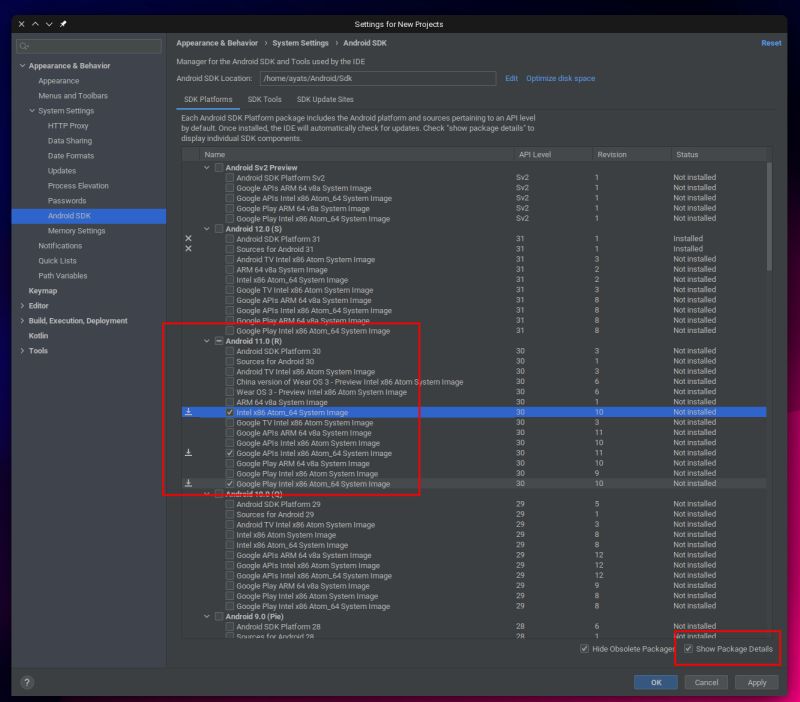Open help via the question mark icon
800x702 pixels.
(26, 682)
